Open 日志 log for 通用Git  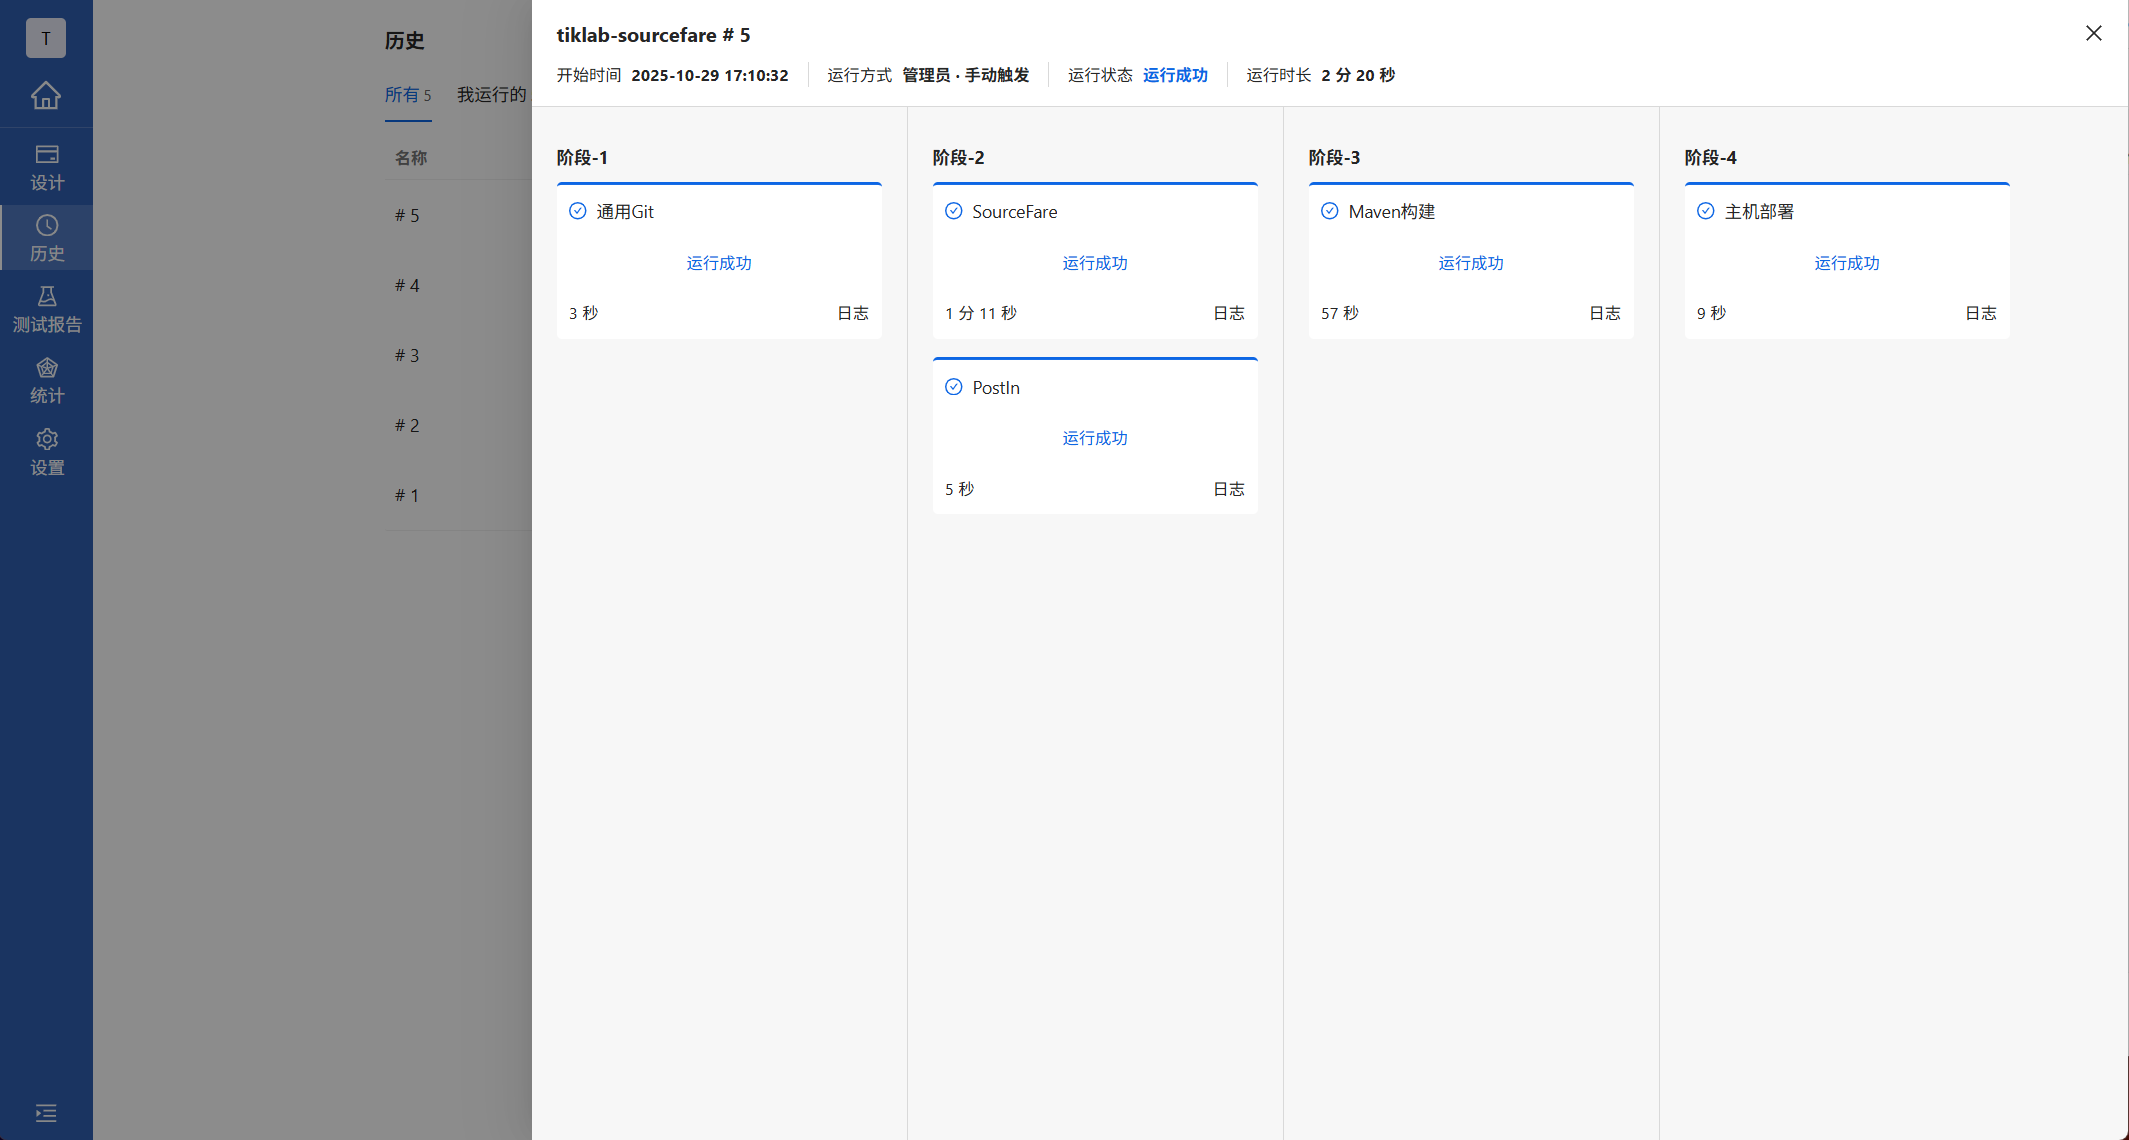(x=852, y=313)
